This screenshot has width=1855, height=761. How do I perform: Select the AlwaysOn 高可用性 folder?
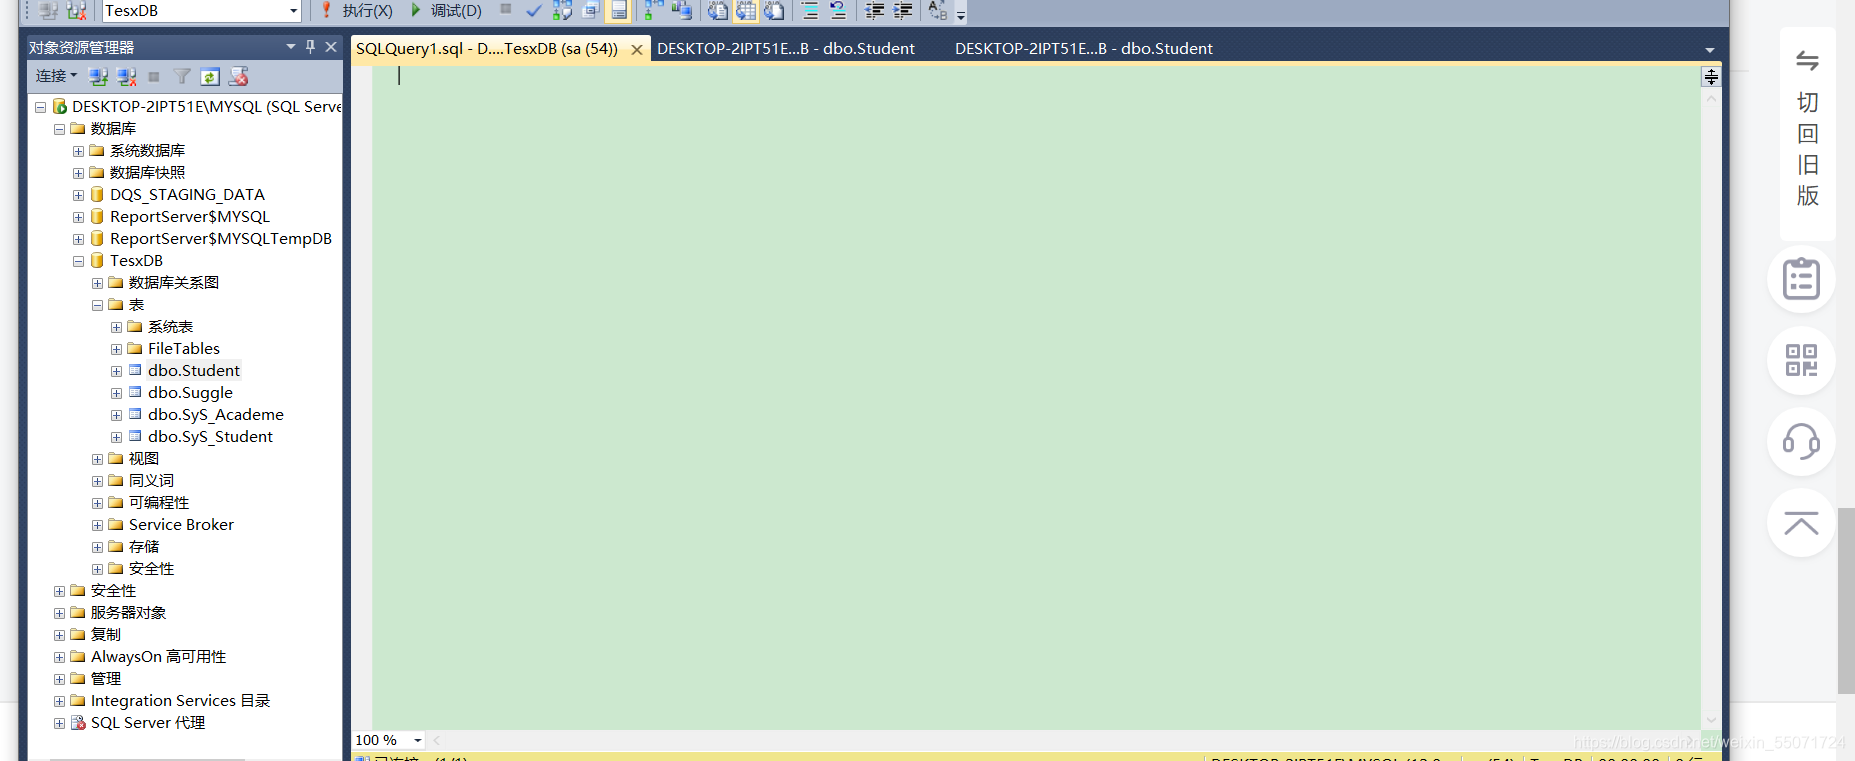[158, 657]
